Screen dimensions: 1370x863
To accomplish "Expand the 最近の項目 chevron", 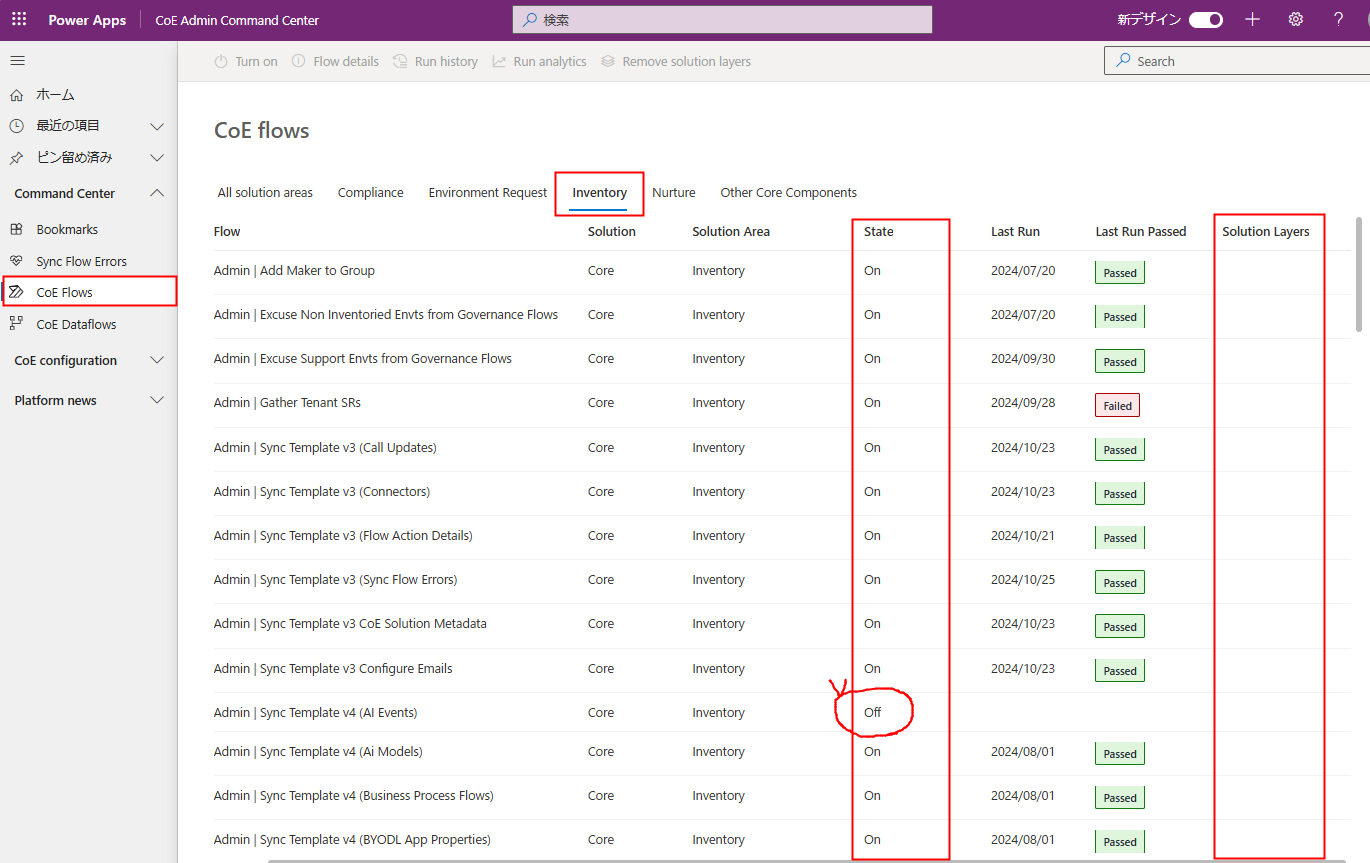I will pyautogui.click(x=157, y=126).
